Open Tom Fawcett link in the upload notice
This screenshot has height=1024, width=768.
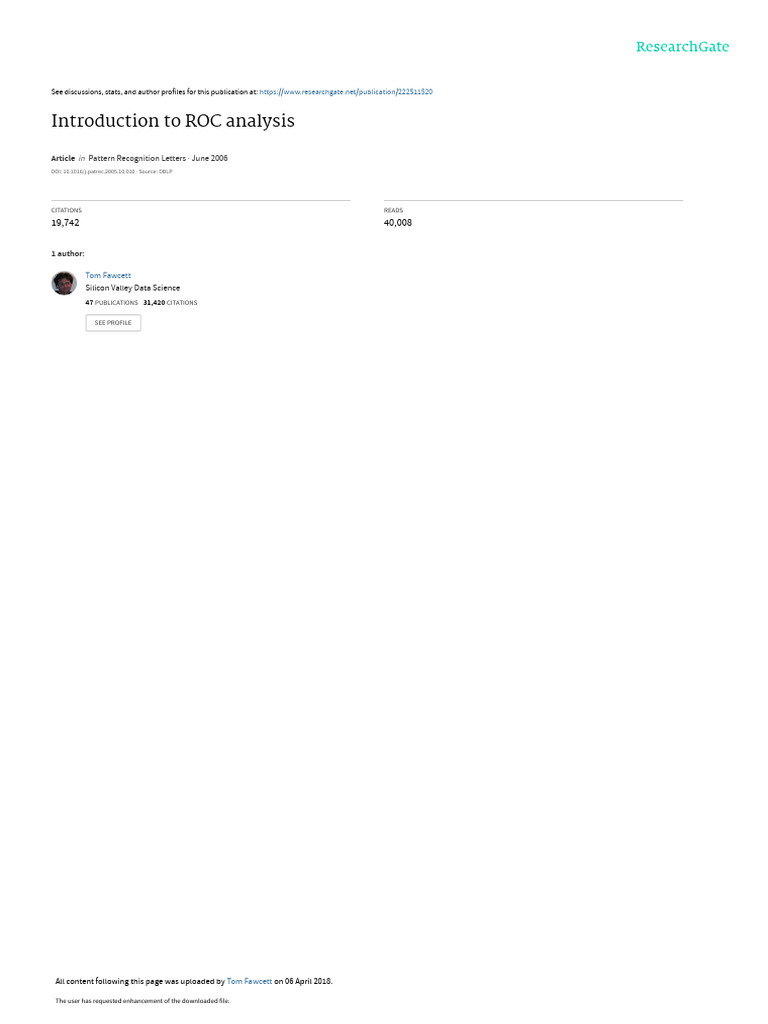249,981
